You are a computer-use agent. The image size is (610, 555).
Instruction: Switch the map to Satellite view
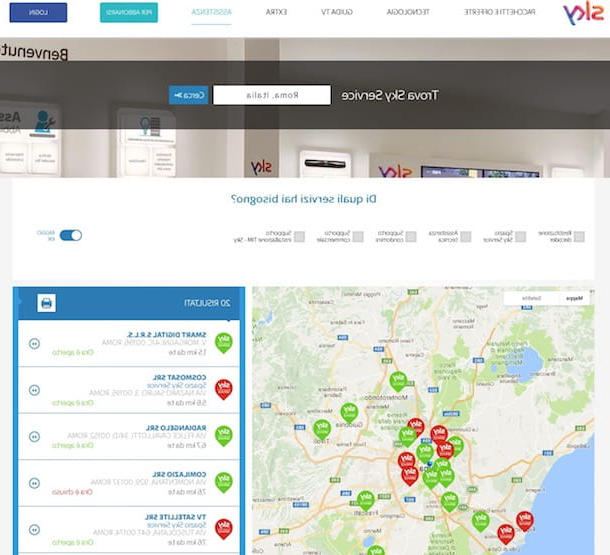[531, 298]
